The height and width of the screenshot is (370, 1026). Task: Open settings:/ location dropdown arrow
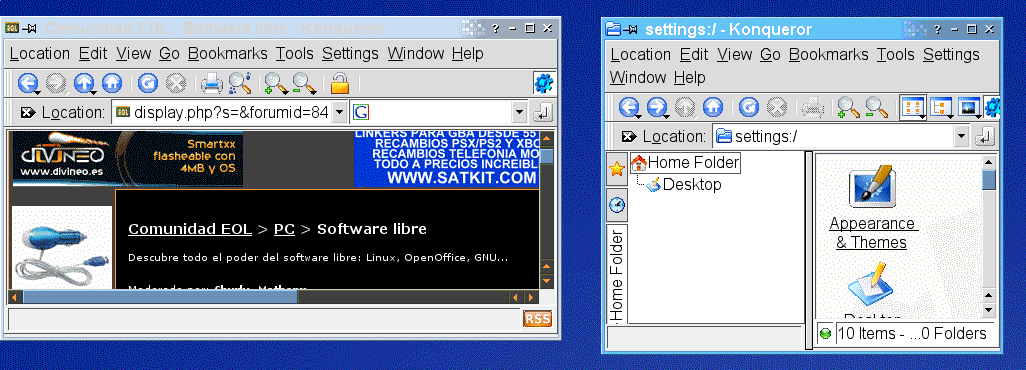pyautogui.click(x=961, y=137)
